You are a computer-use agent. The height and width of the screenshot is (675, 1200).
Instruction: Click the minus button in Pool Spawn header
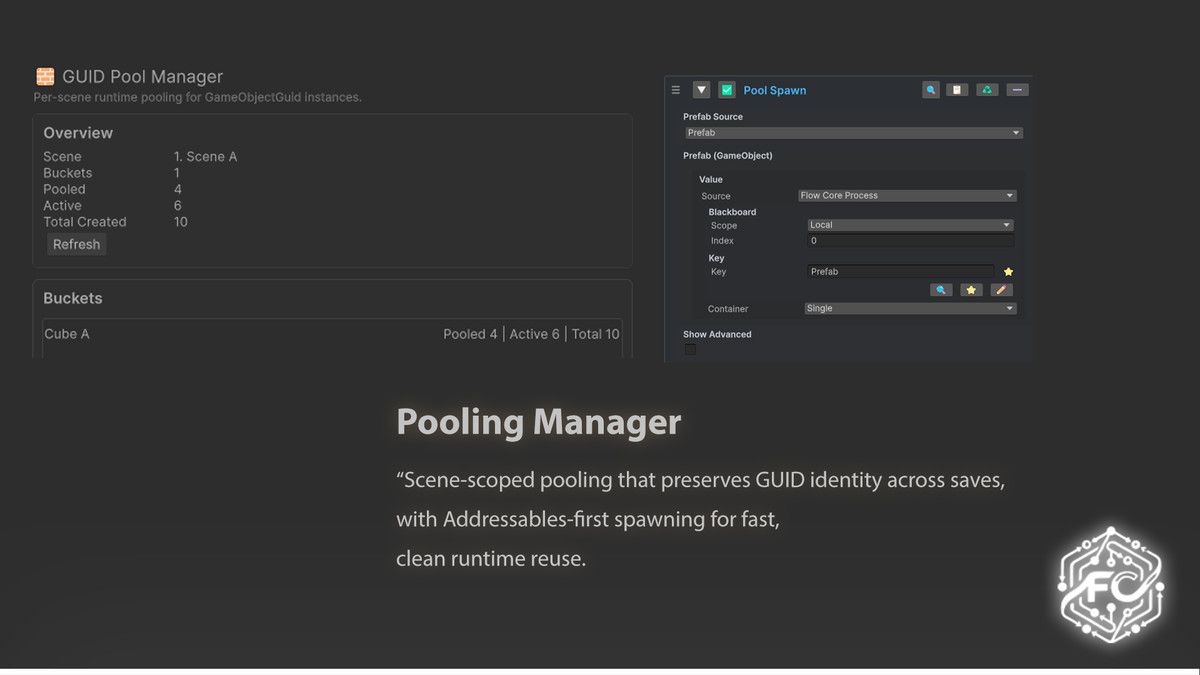pyautogui.click(x=1017, y=90)
